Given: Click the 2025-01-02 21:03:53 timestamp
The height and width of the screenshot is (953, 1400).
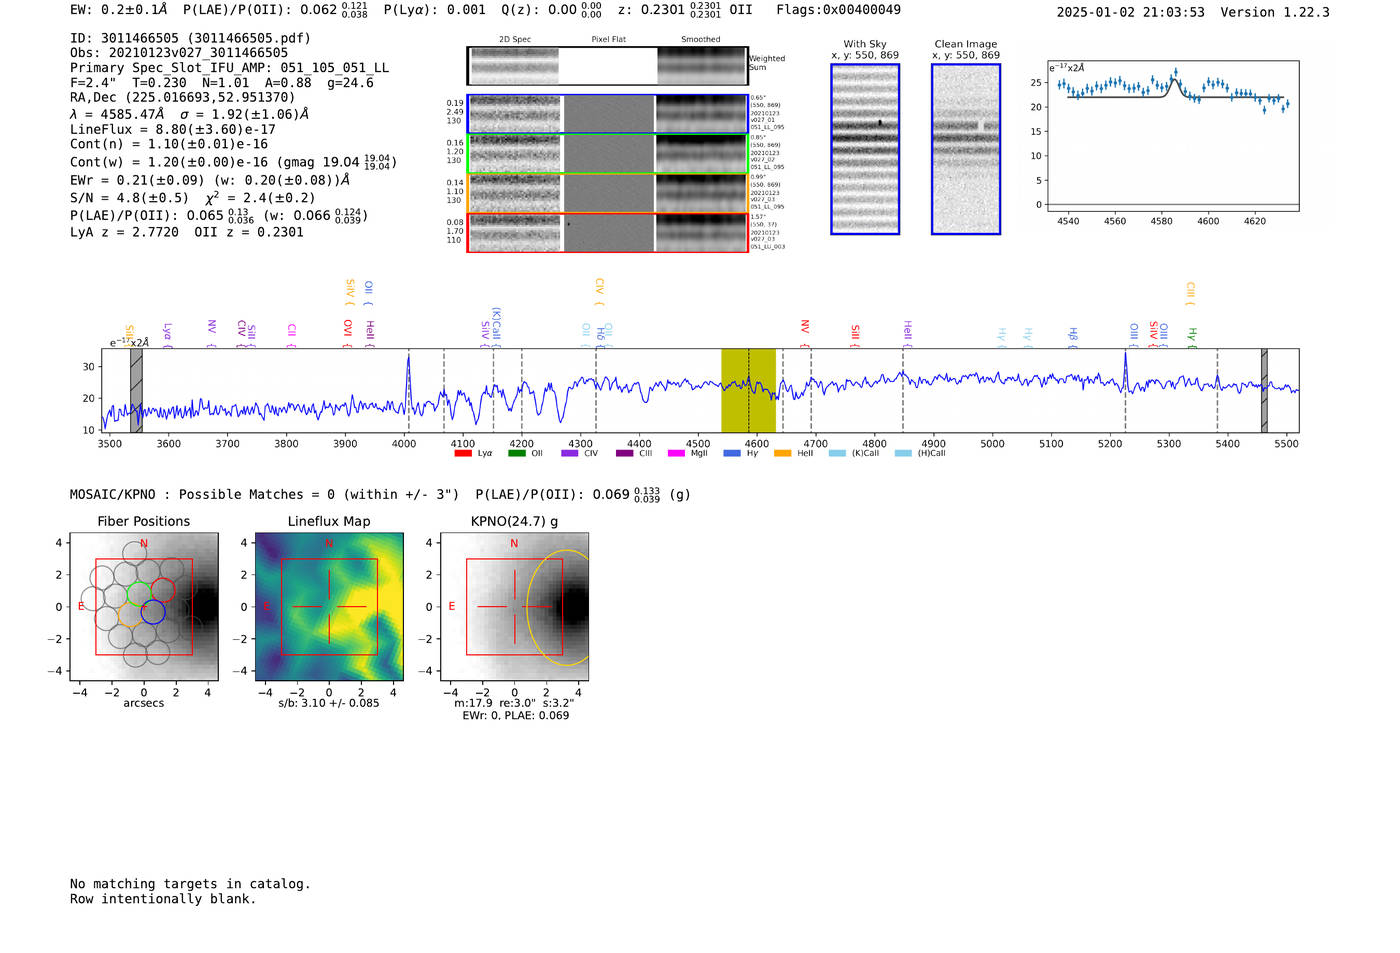Looking at the screenshot, I should [x=1131, y=13].
